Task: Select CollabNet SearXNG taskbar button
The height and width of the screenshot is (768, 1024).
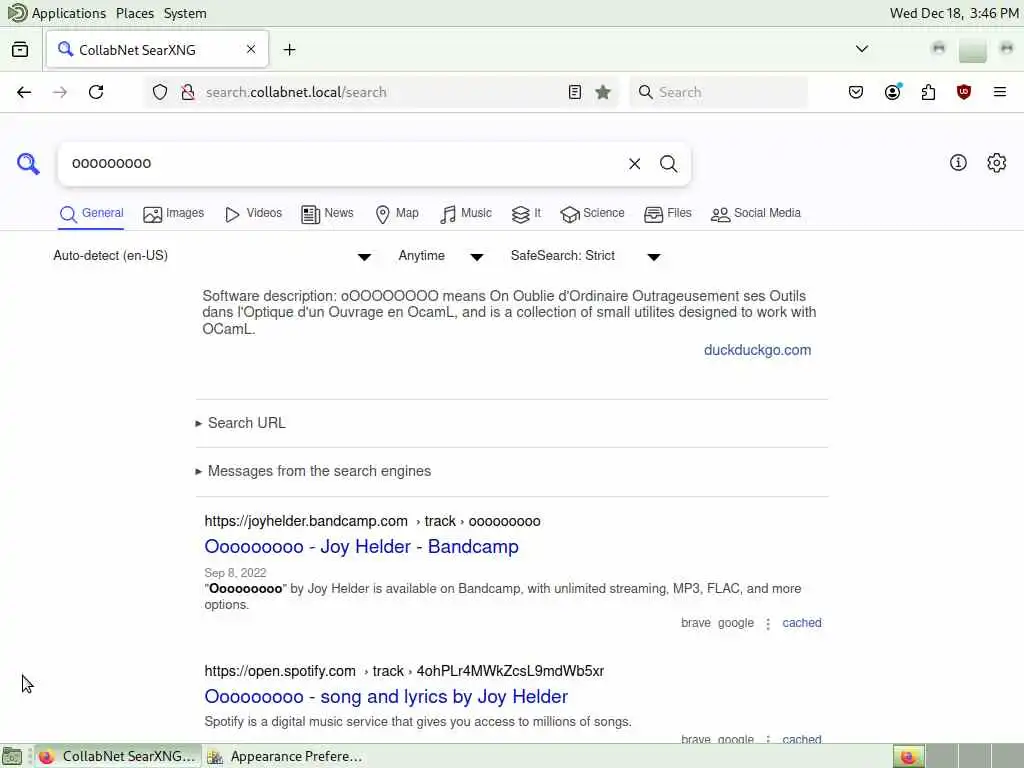Action: tap(118, 756)
